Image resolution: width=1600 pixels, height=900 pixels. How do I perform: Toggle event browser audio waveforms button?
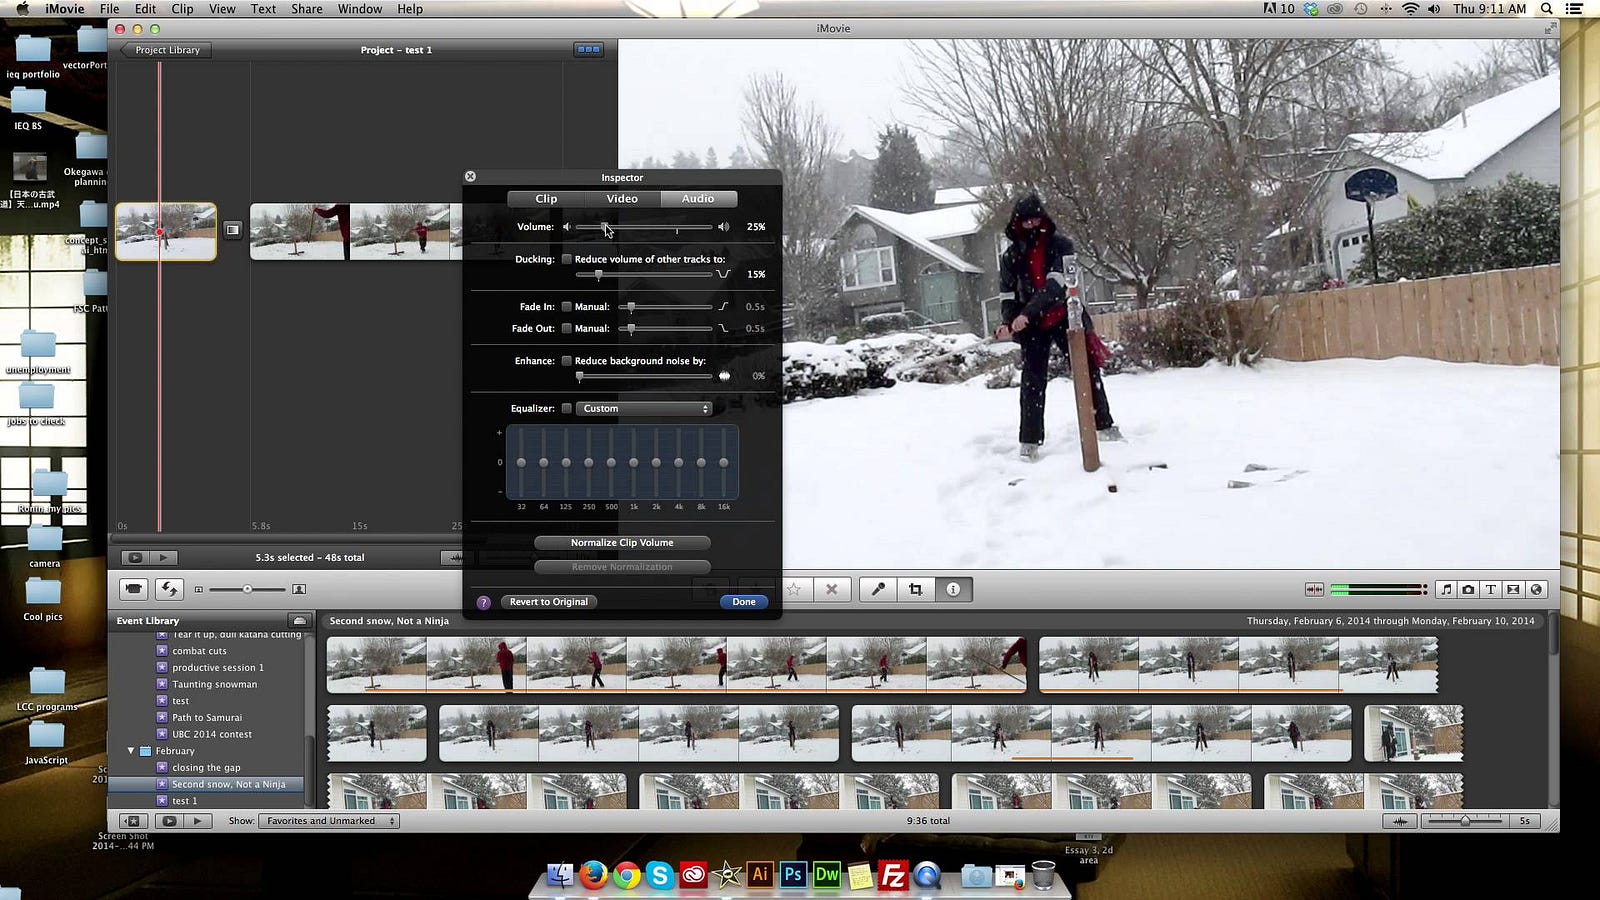pyautogui.click(x=1400, y=821)
